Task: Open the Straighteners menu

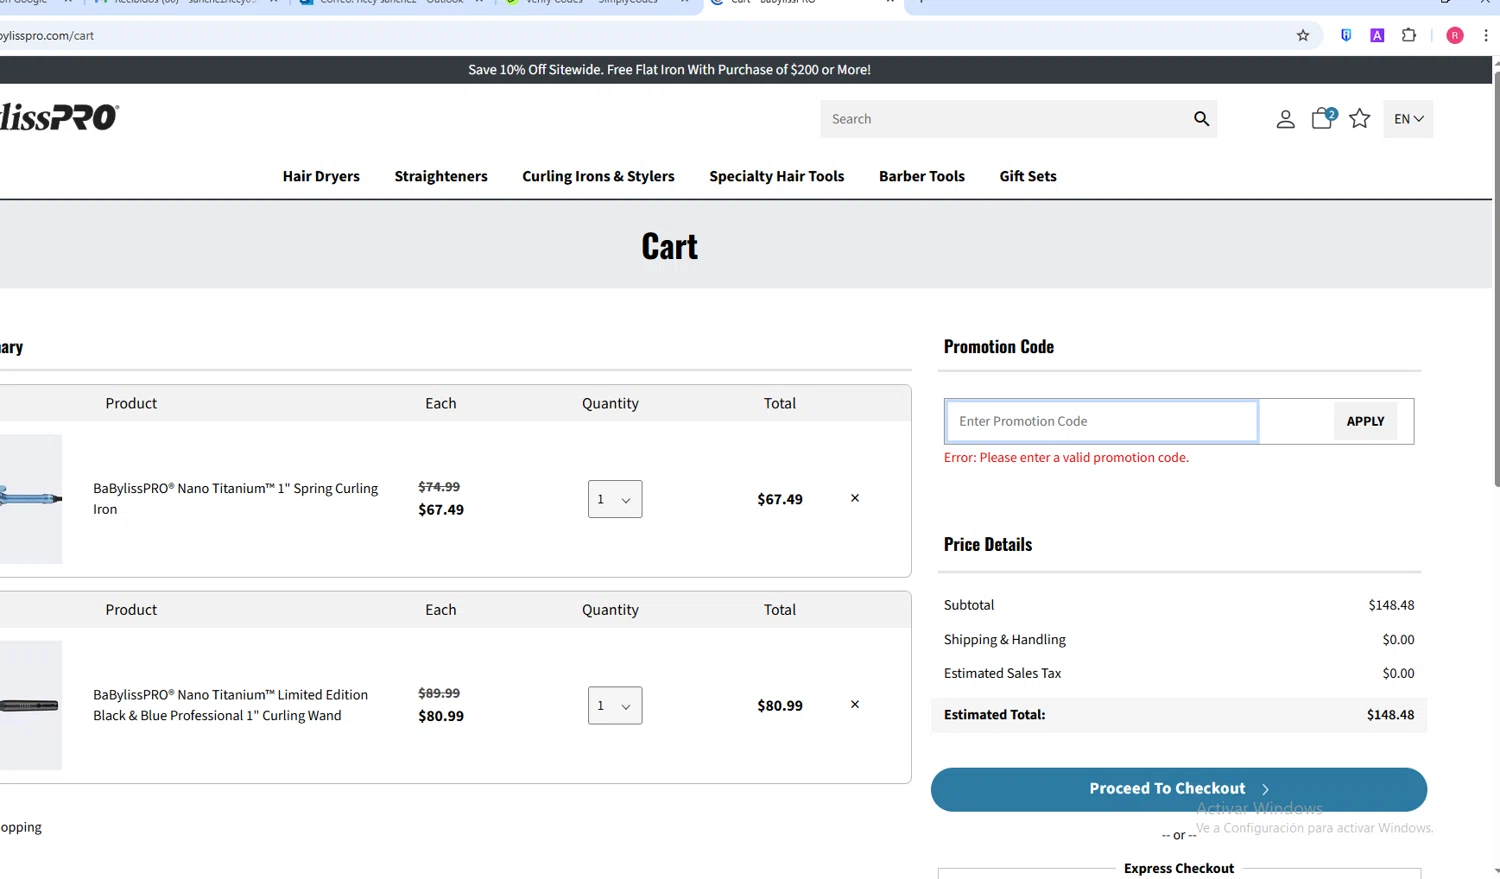Action: [441, 176]
